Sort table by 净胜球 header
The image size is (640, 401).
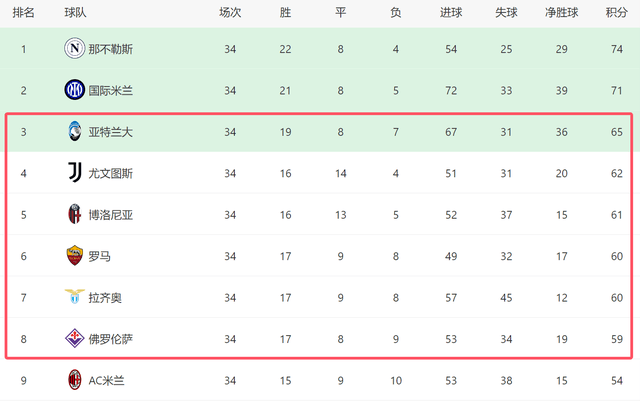tap(561, 13)
